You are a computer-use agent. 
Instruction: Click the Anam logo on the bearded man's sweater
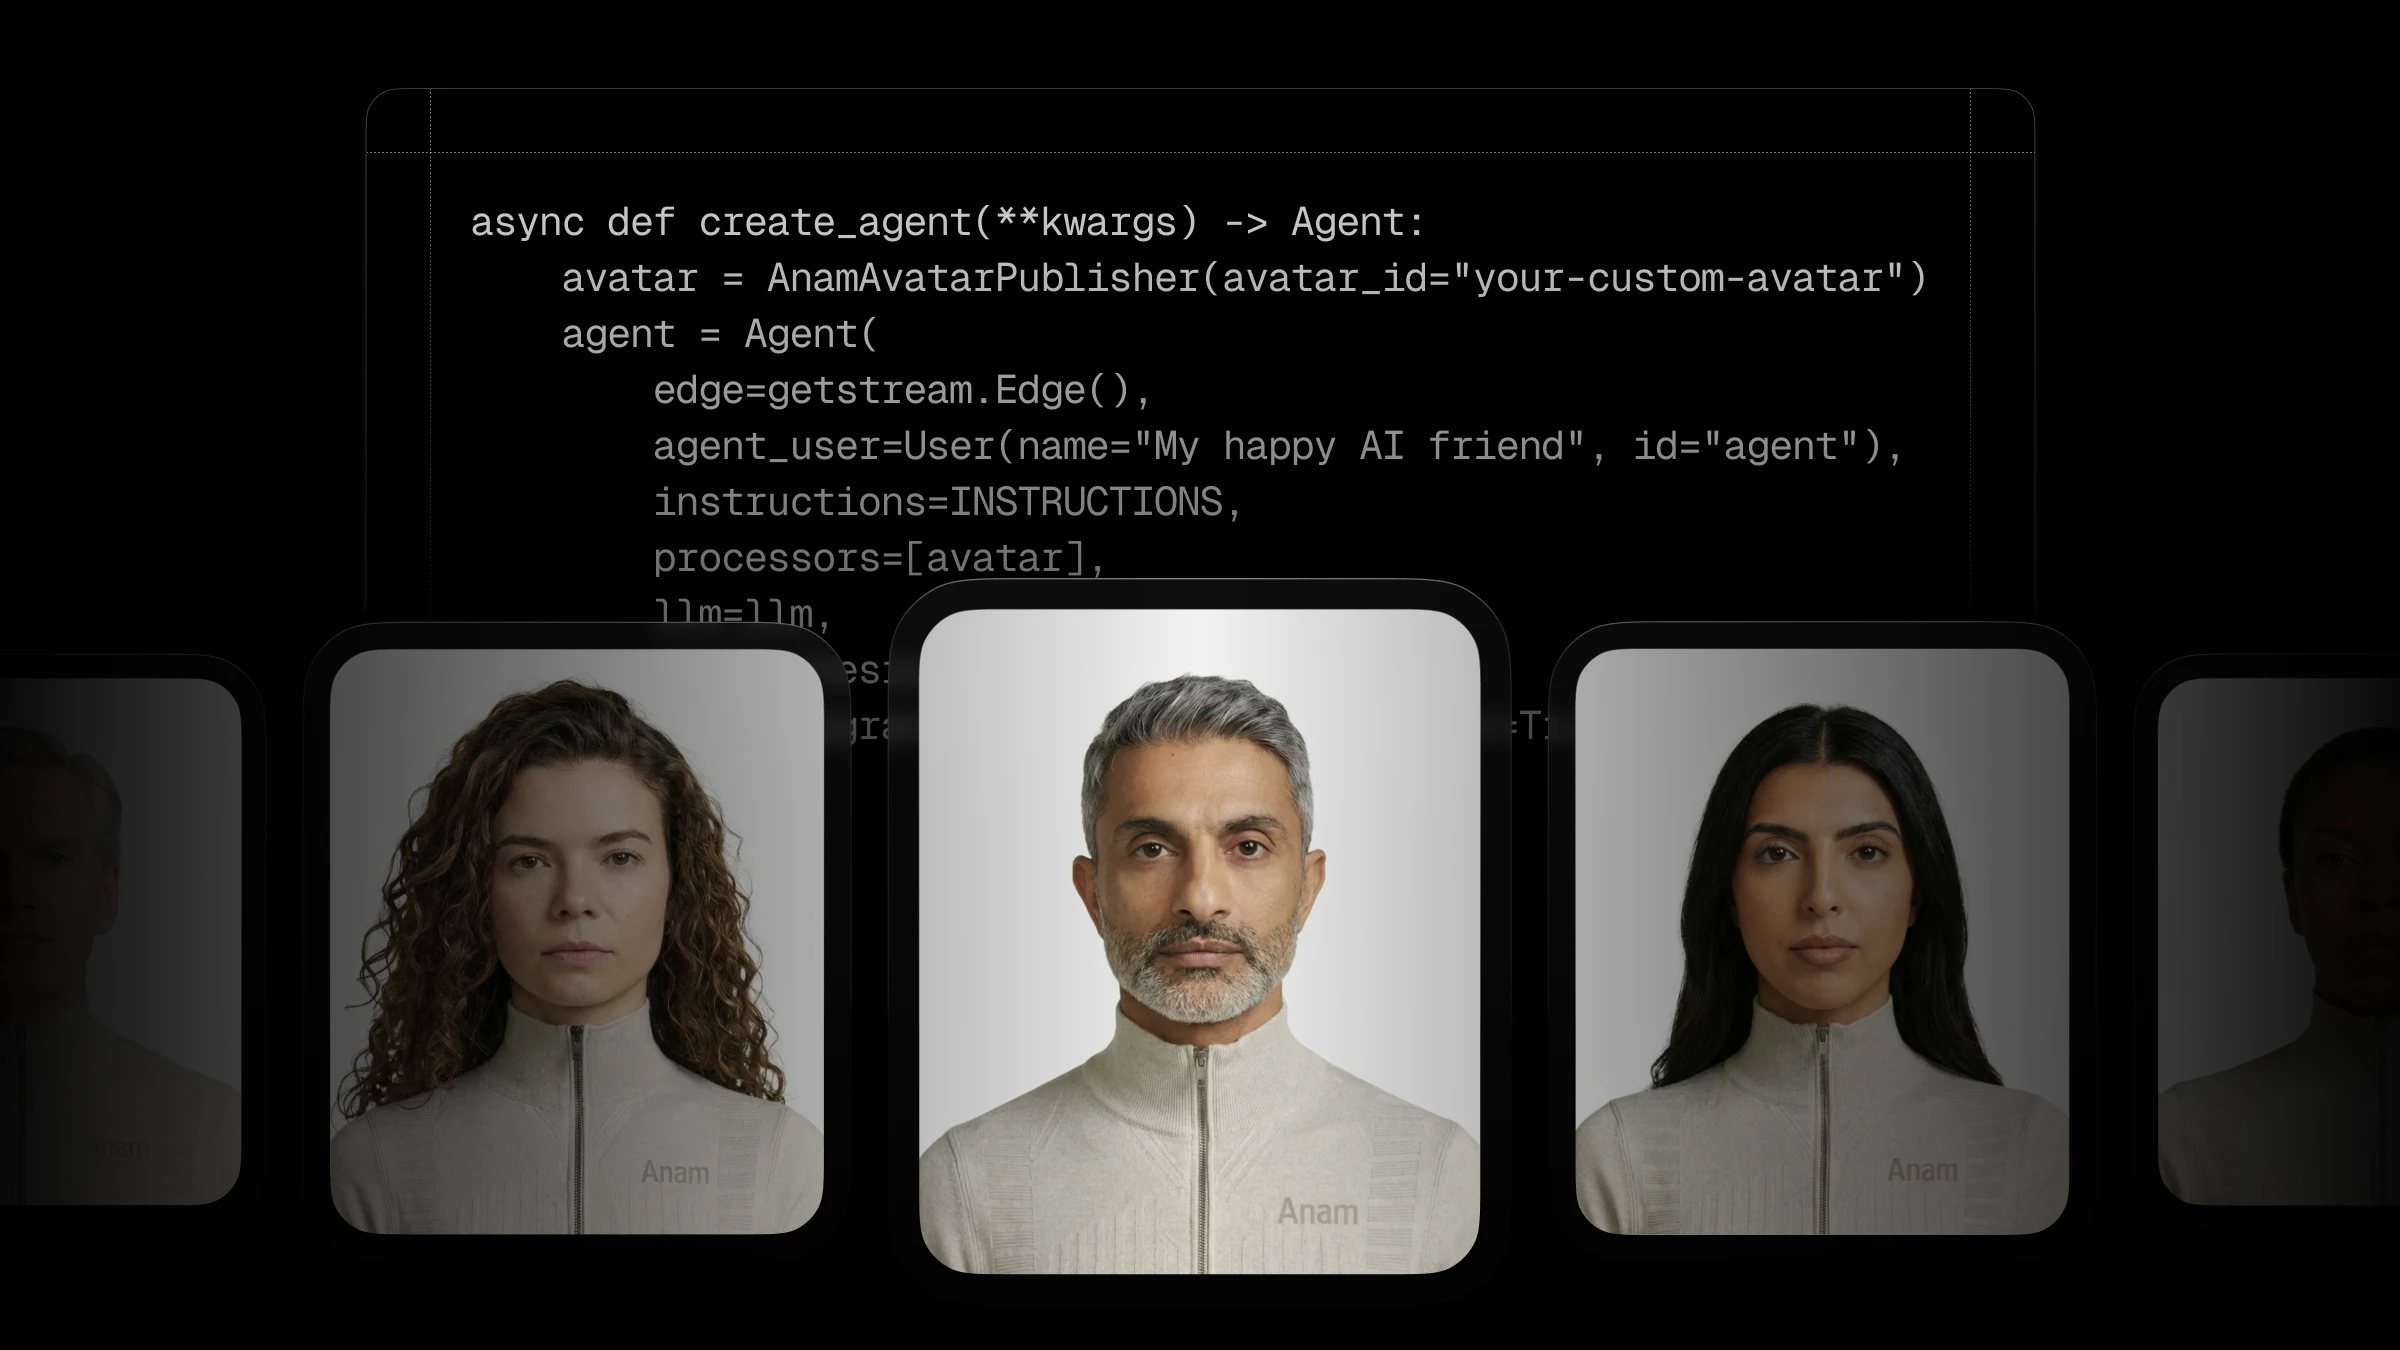[1317, 1212]
